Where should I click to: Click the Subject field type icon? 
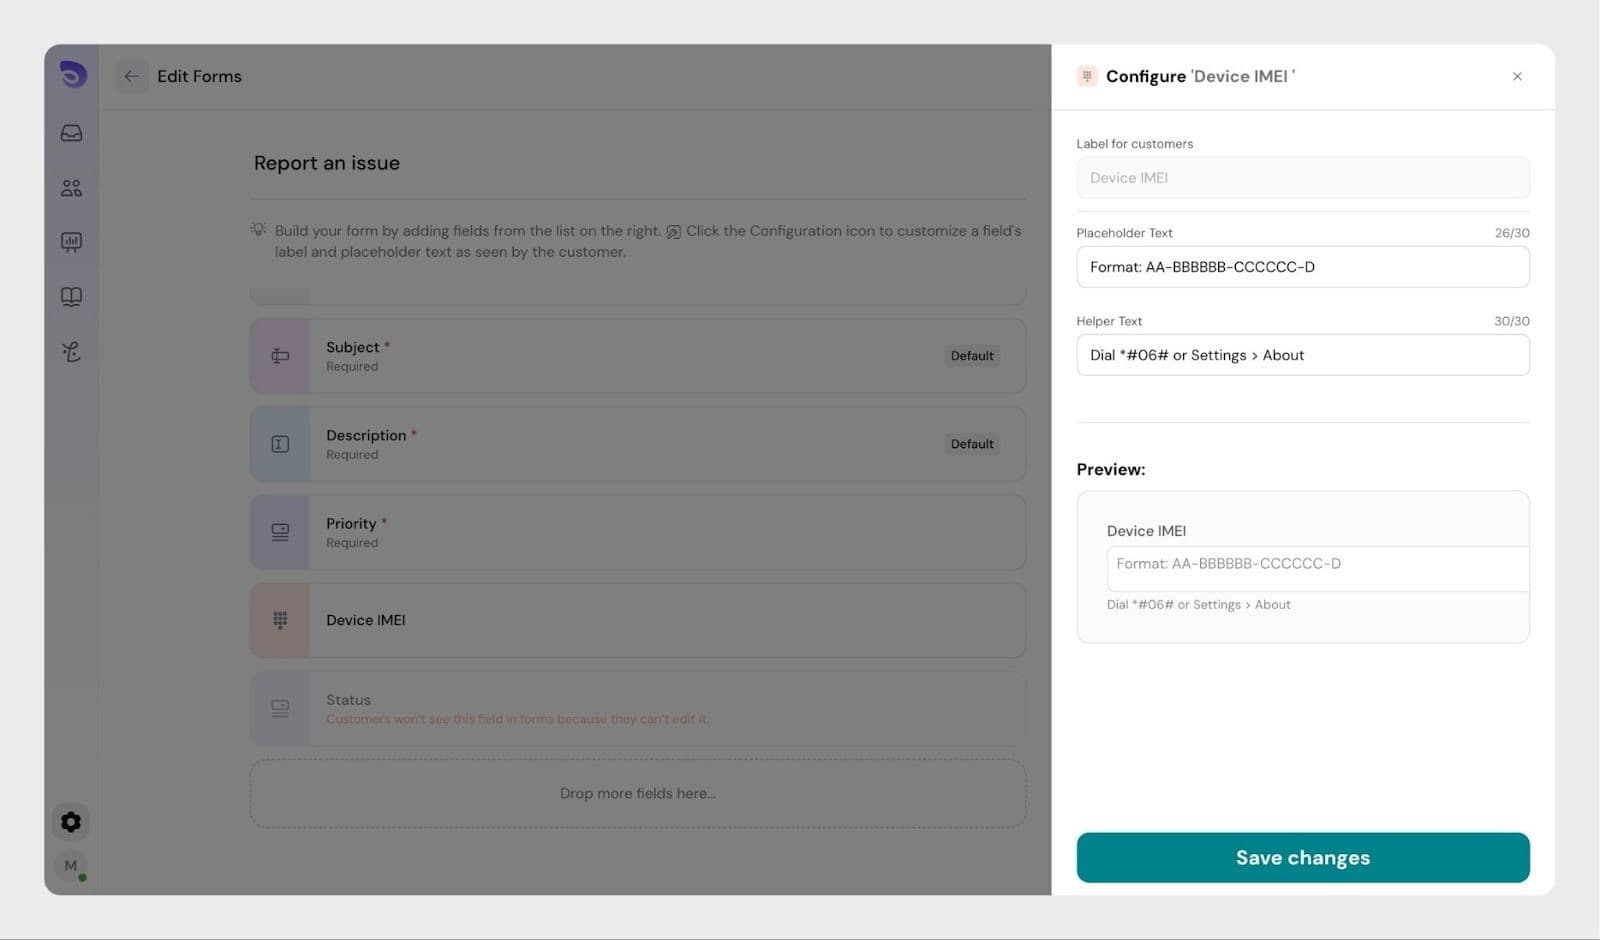point(280,356)
